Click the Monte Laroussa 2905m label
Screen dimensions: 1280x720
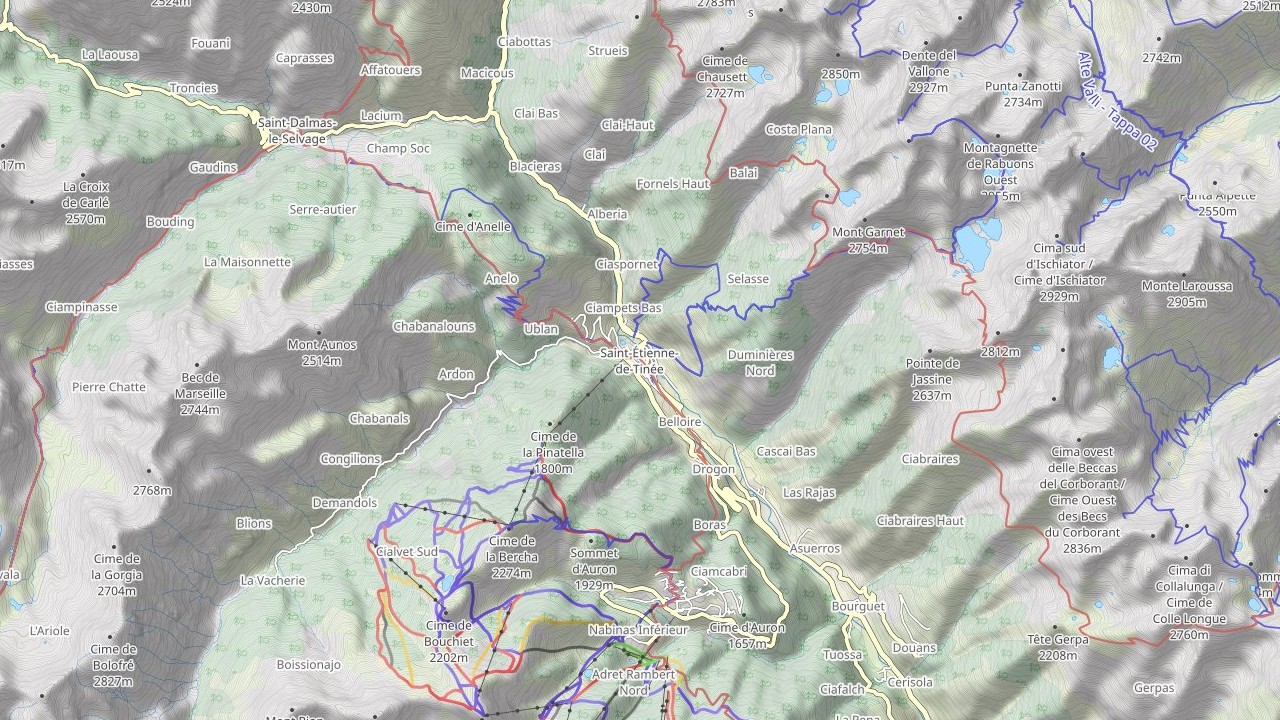pos(1186,294)
